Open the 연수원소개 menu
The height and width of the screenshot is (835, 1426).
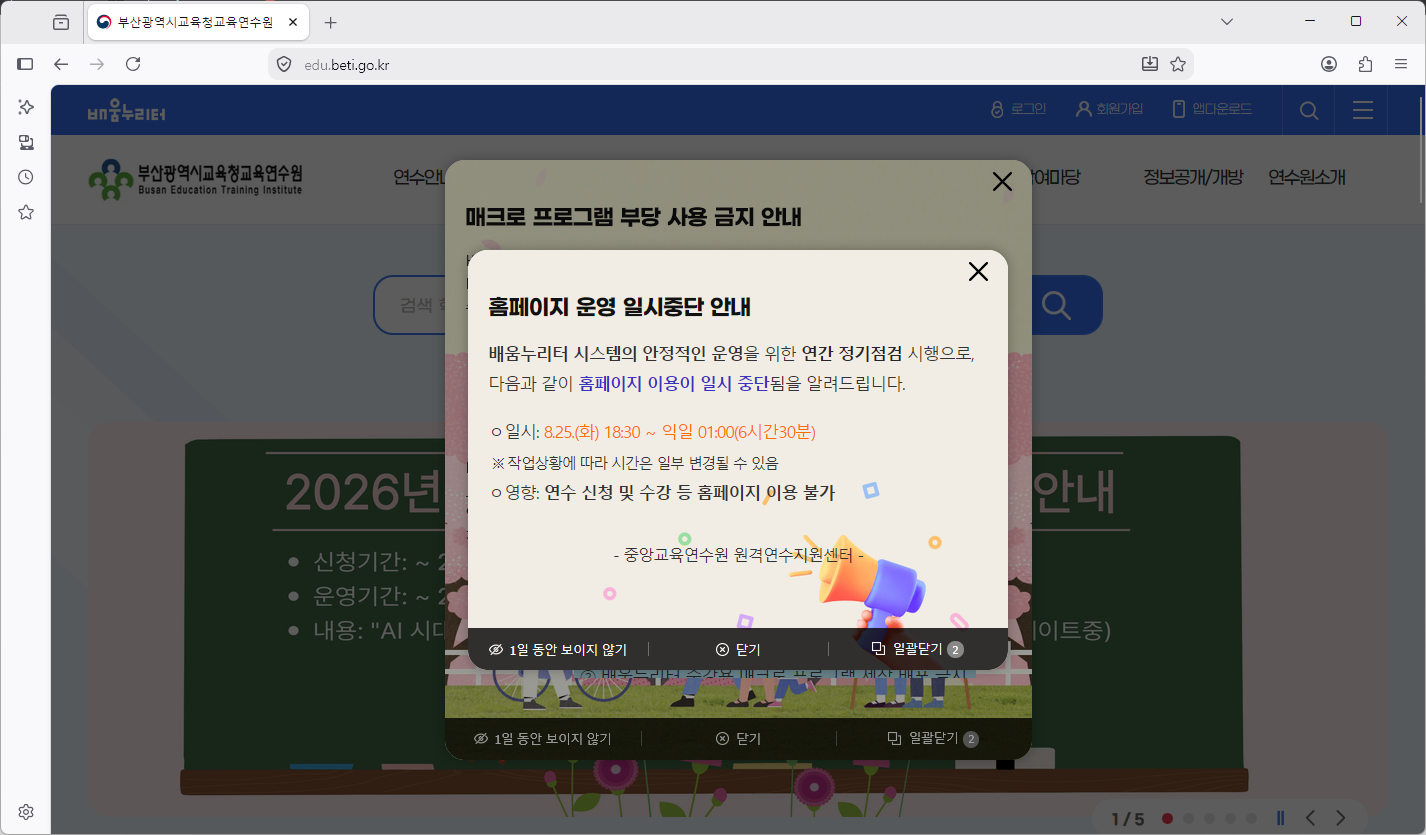[1307, 178]
